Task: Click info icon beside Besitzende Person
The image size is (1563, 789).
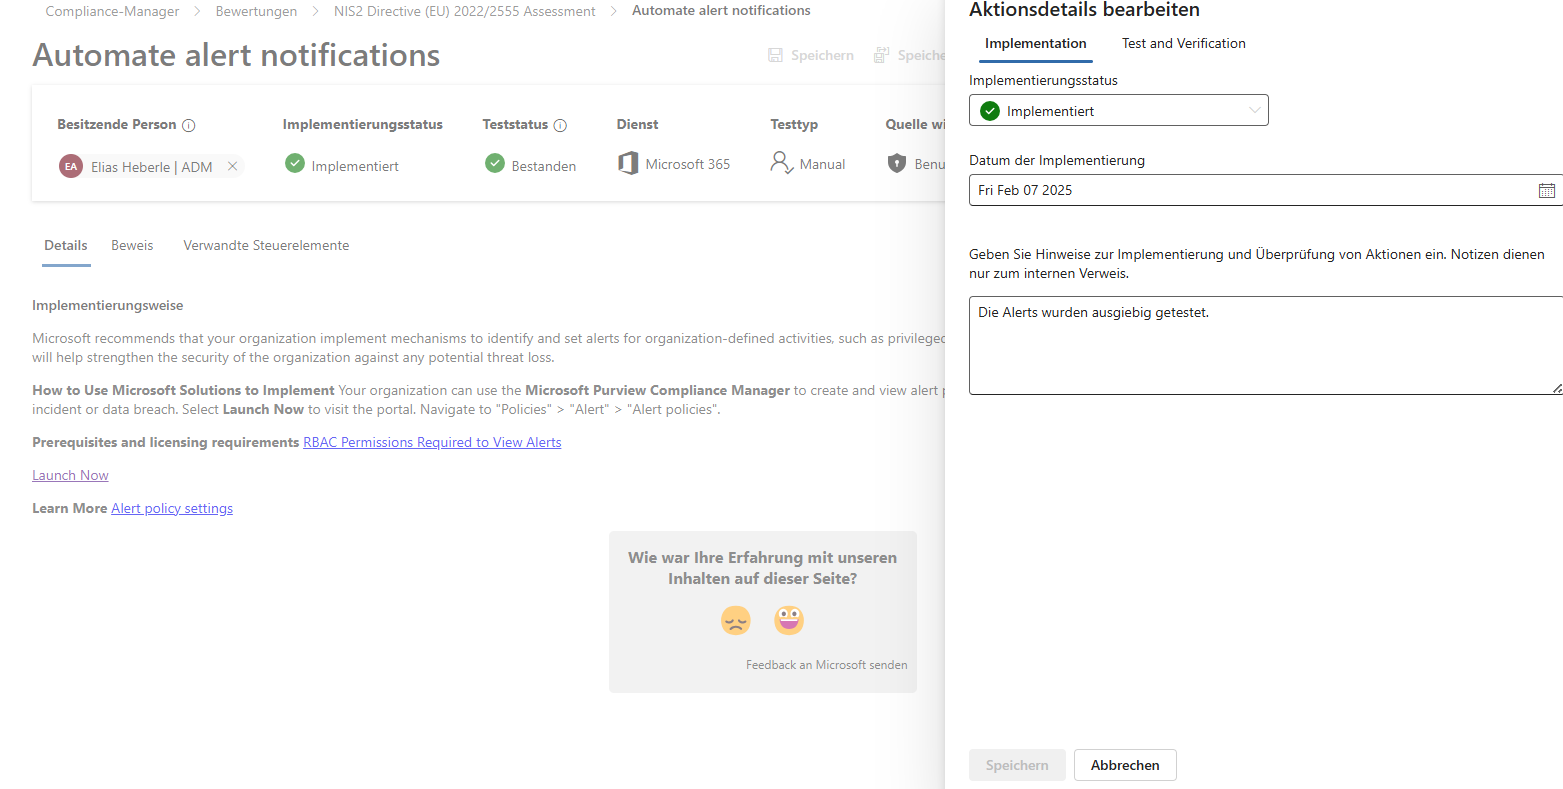Action: point(189,125)
